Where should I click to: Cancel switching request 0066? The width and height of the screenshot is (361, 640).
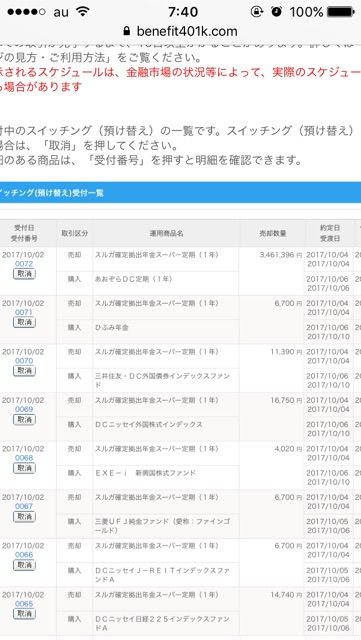(24, 565)
